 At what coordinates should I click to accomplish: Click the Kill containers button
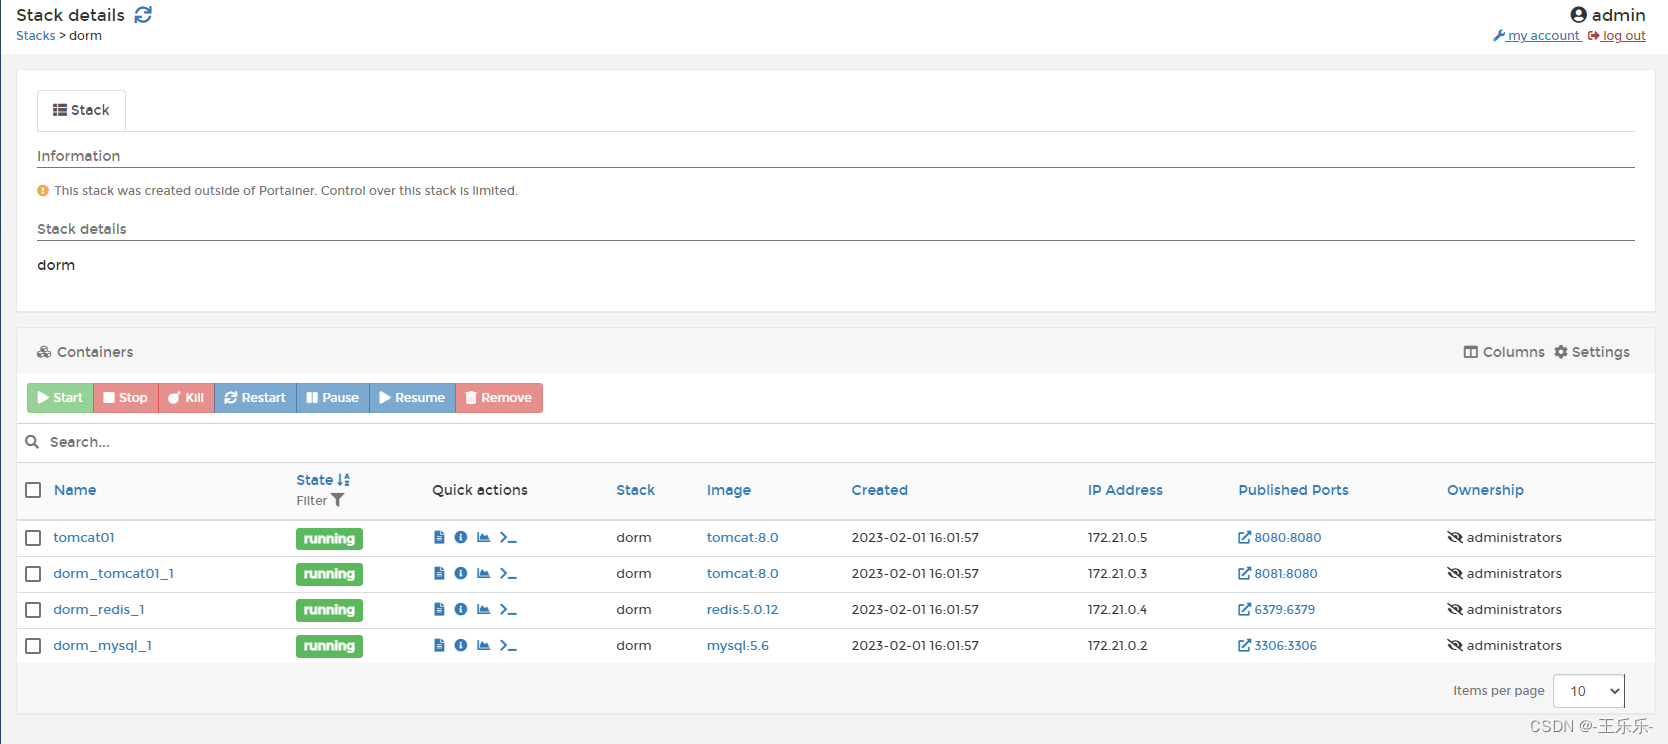(x=186, y=398)
